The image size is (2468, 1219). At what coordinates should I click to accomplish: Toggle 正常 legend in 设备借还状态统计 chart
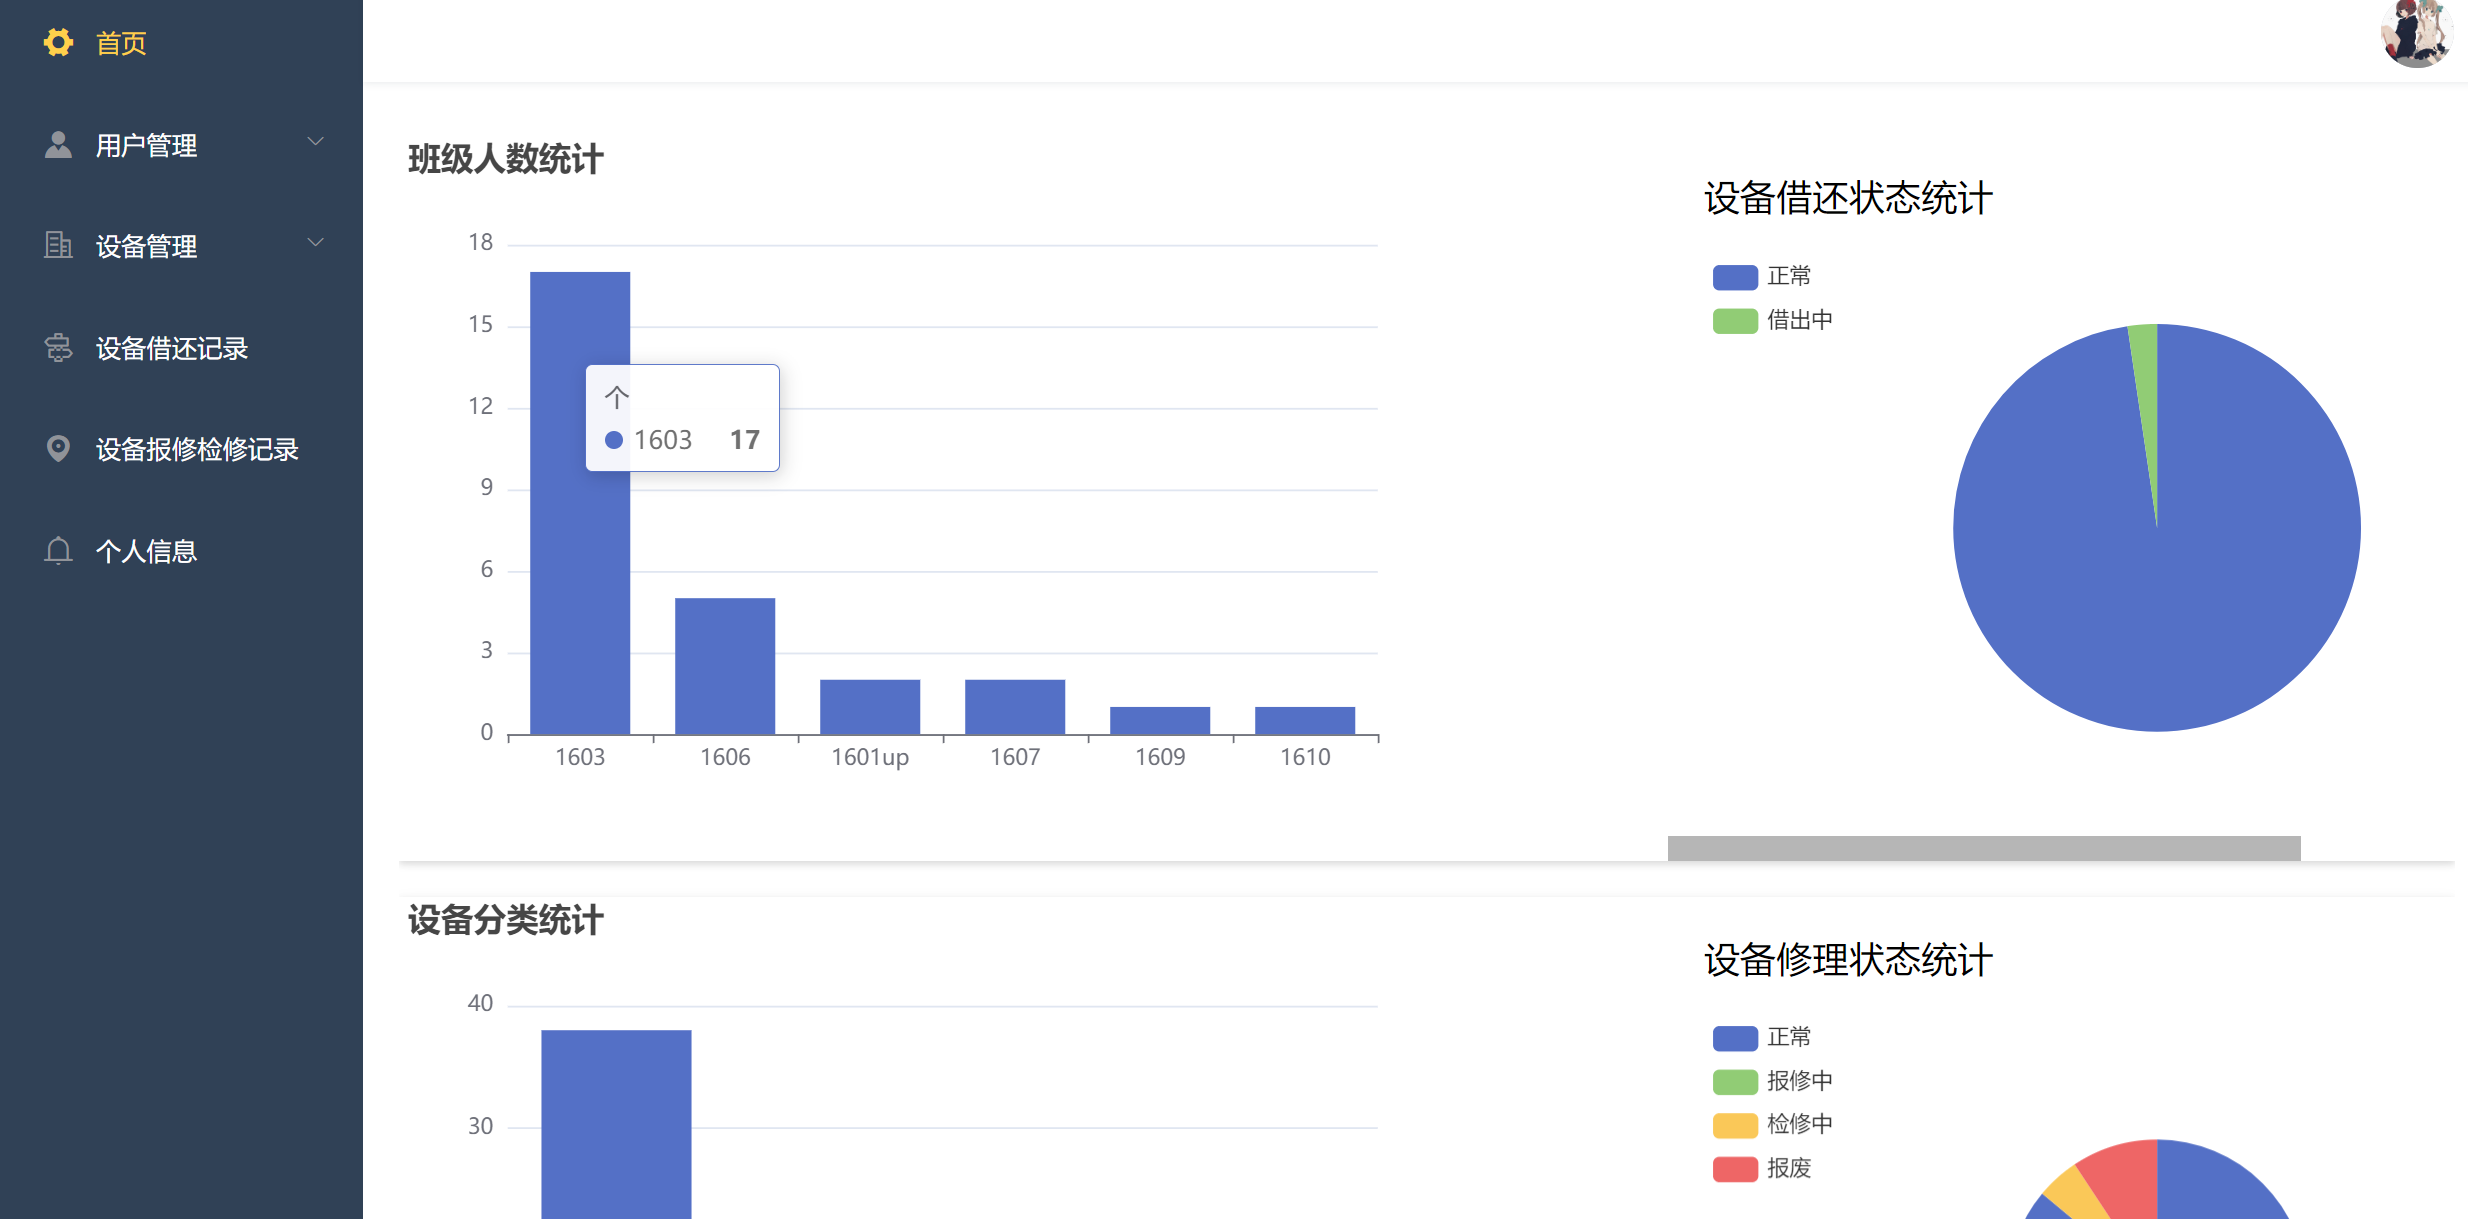pos(1735,277)
